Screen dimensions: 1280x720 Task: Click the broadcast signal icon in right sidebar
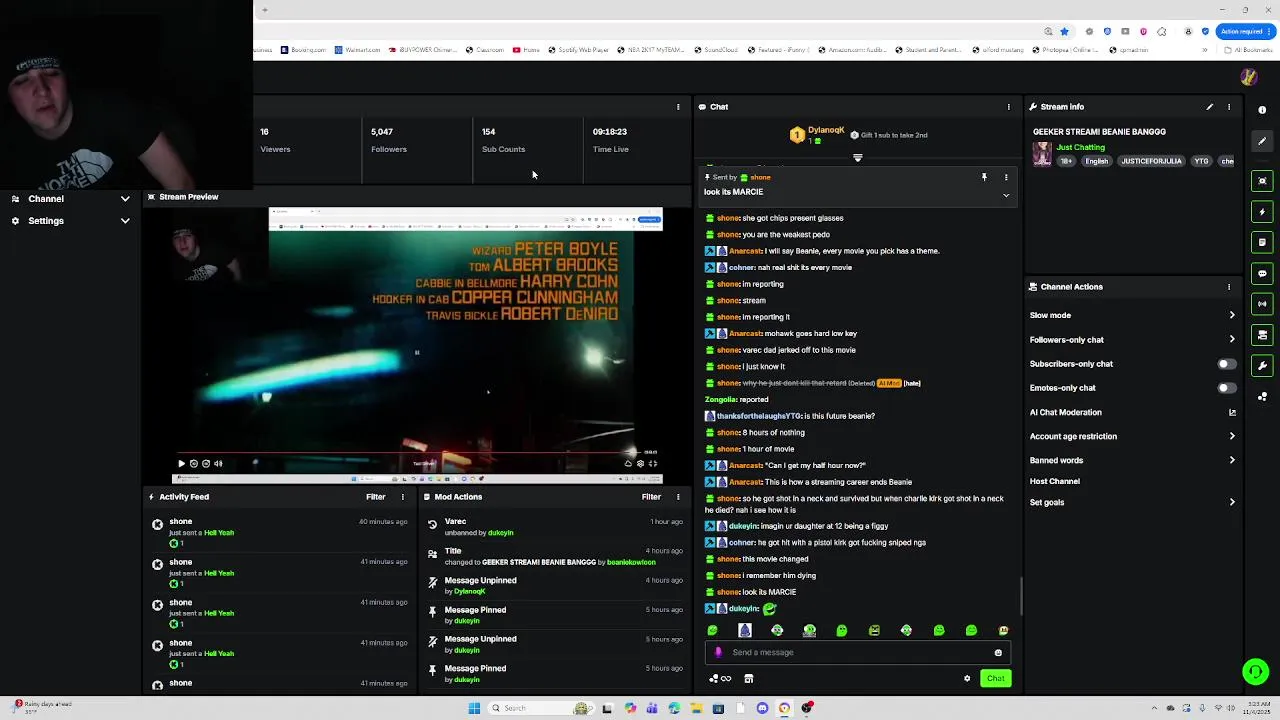tap(1262, 304)
